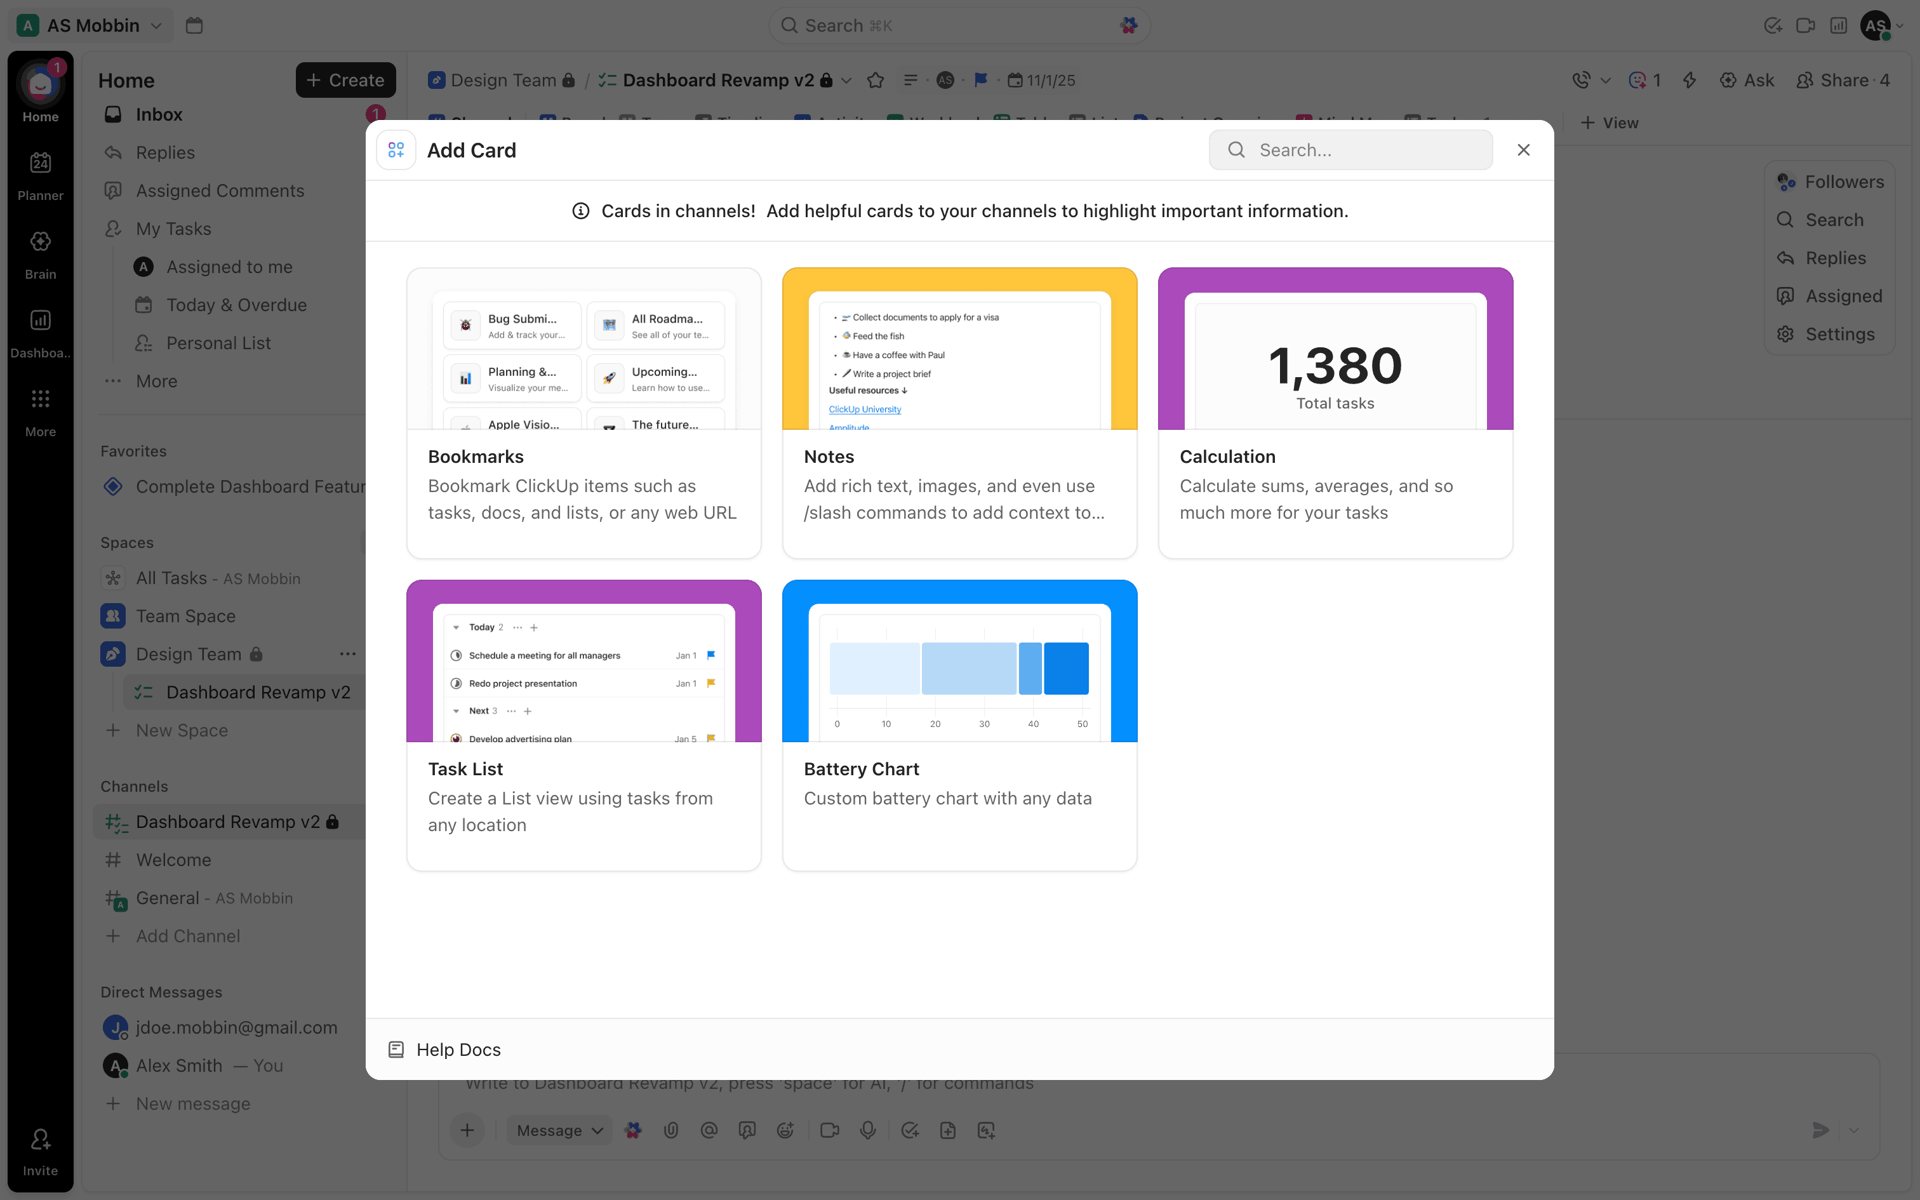Open the Planner sidebar icon
The width and height of the screenshot is (1920, 1200).
[x=40, y=175]
